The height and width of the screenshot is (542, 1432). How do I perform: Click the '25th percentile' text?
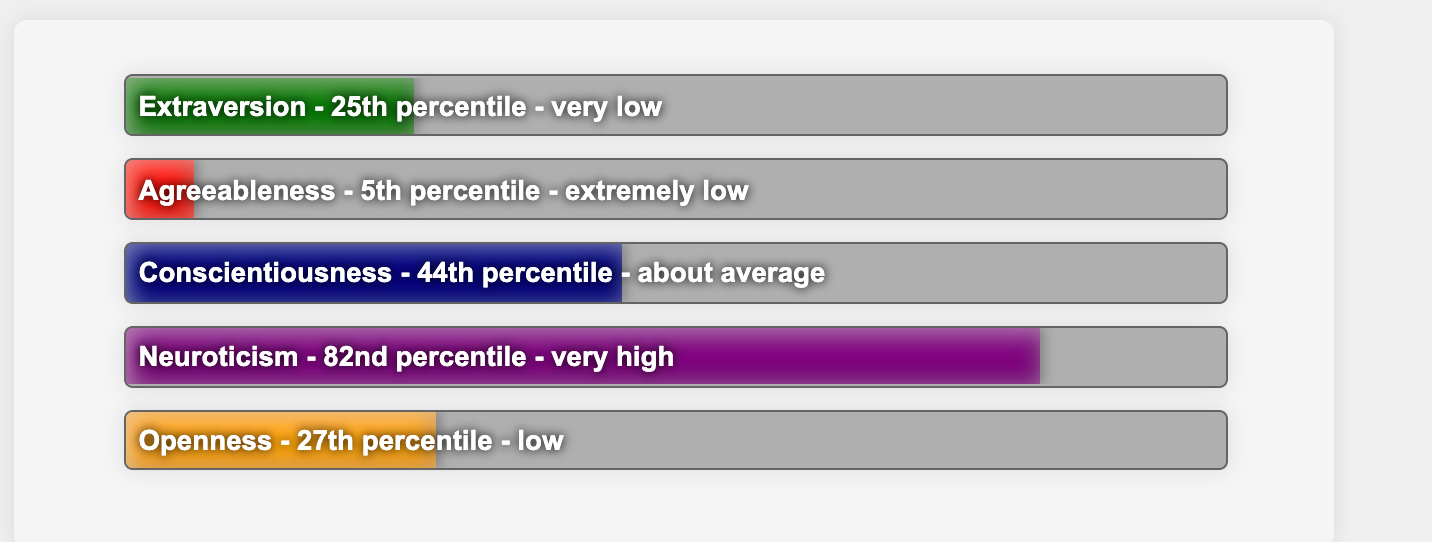click(429, 107)
